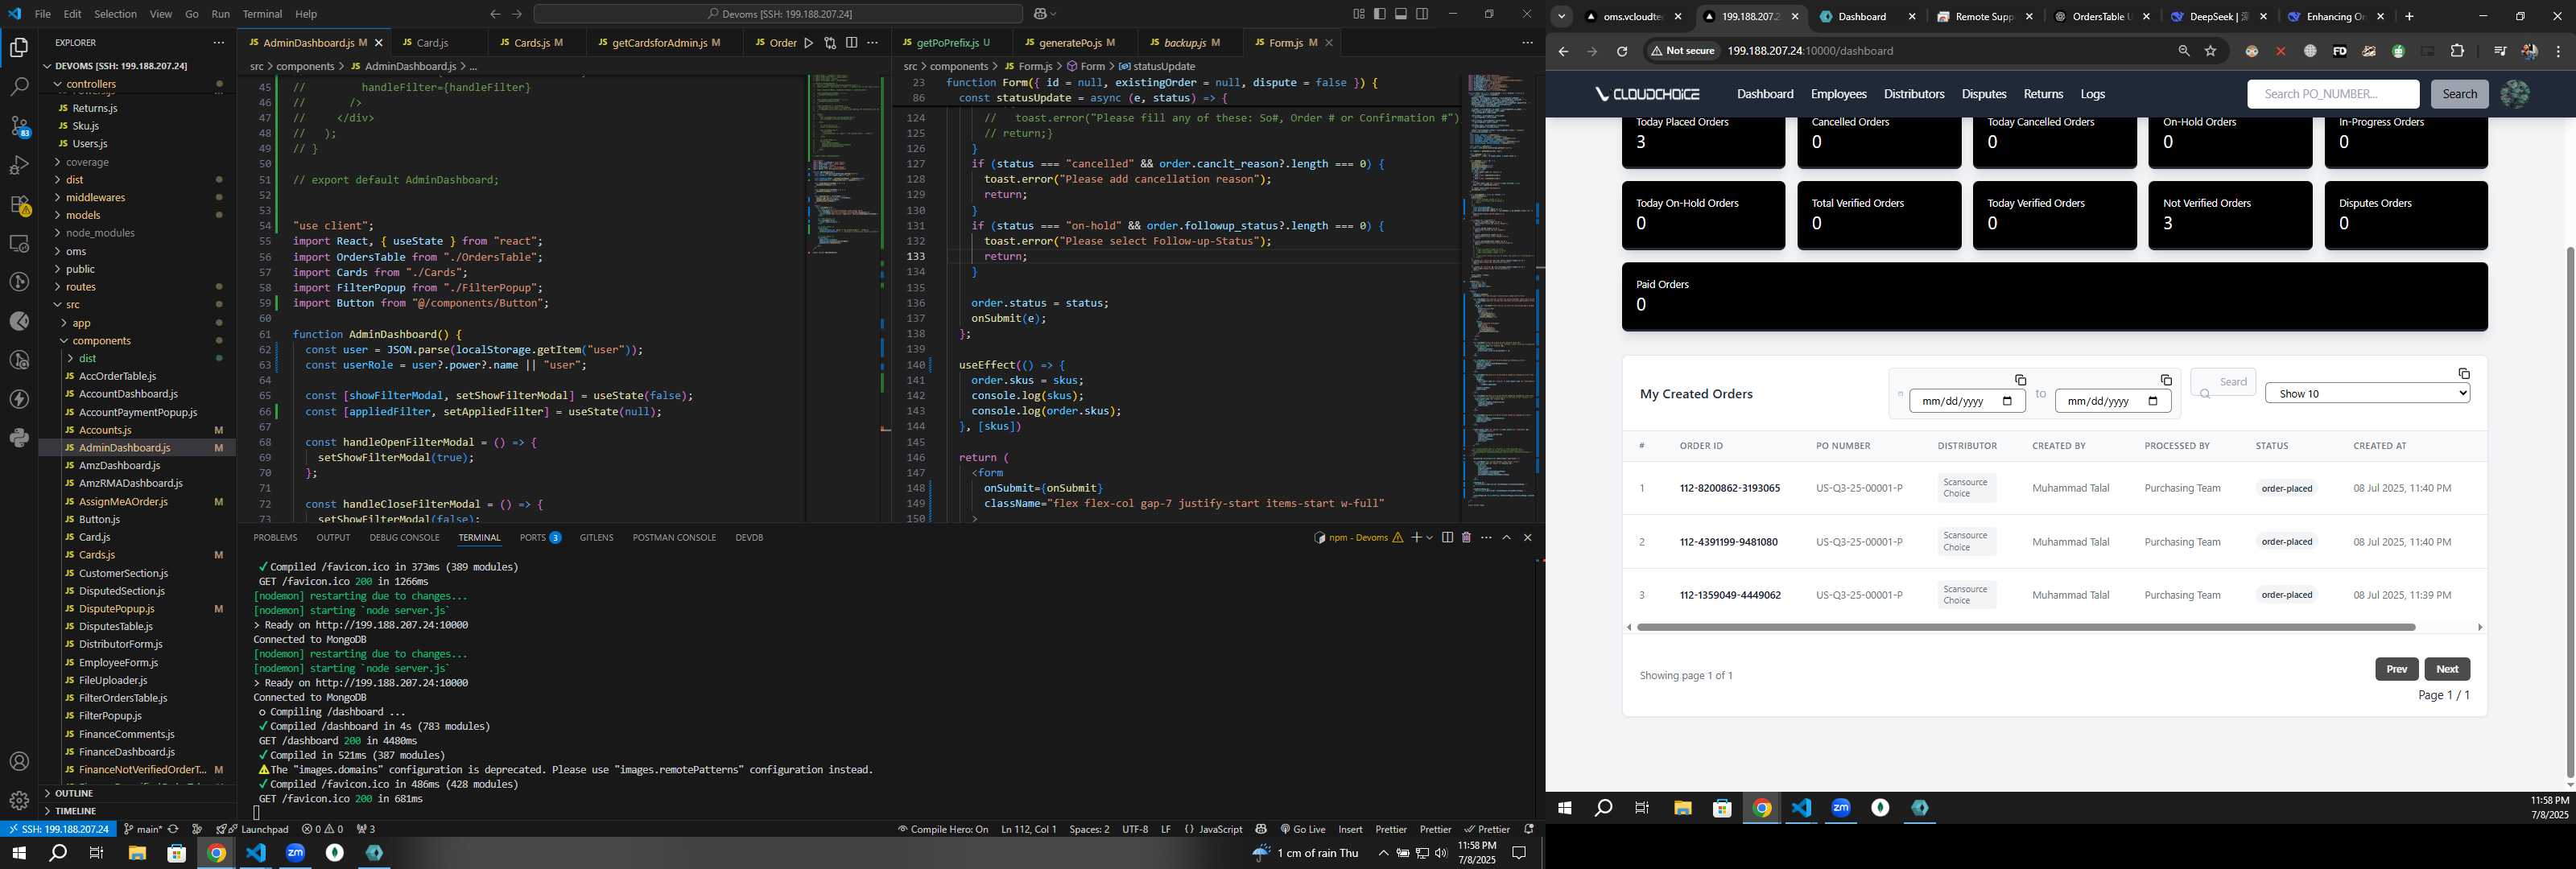Open AccountDashboard.js in Explorer

point(128,394)
